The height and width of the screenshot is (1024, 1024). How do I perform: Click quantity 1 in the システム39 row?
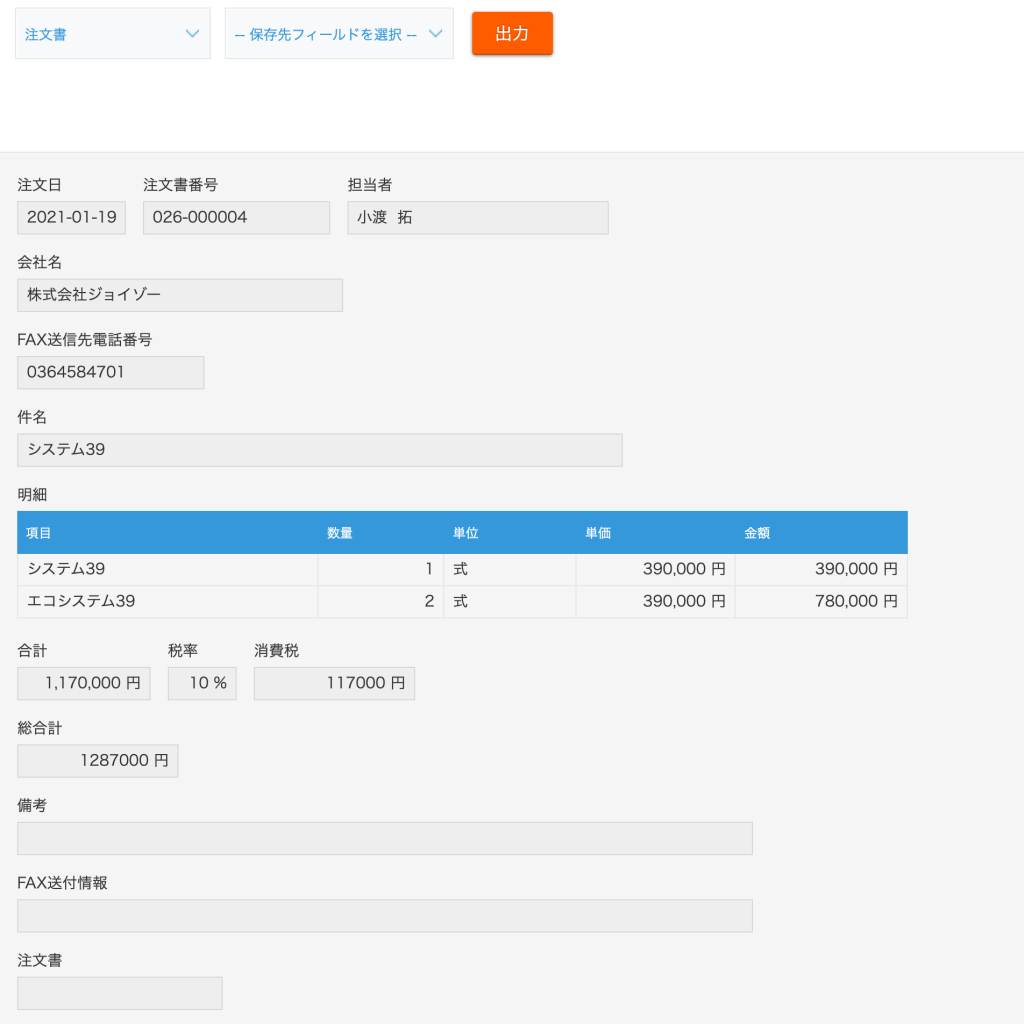pyautogui.click(x=381, y=569)
